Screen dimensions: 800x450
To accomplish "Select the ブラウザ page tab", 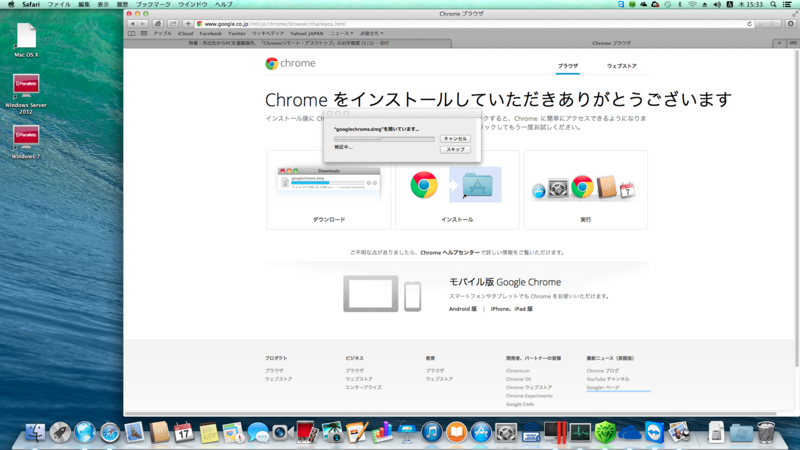I will click(567, 66).
